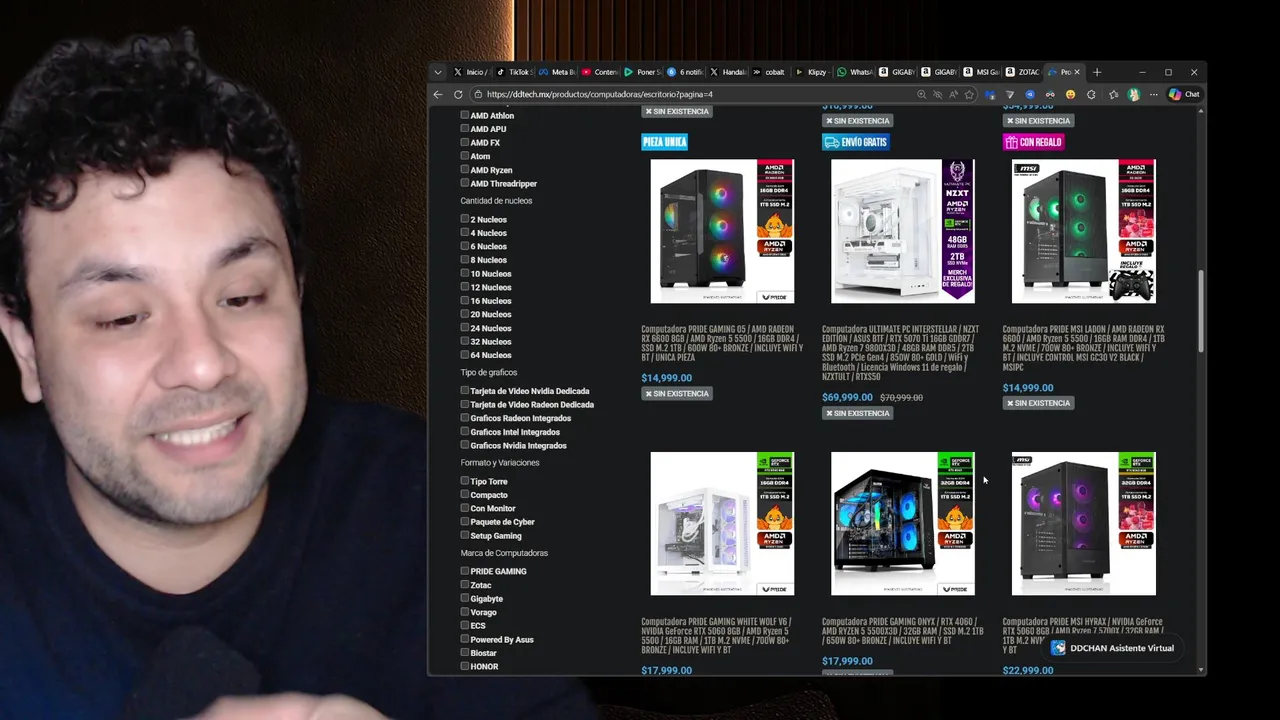Switch to the MSI Ga tab
This screenshot has height=720, width=1280.
[982, 72]
